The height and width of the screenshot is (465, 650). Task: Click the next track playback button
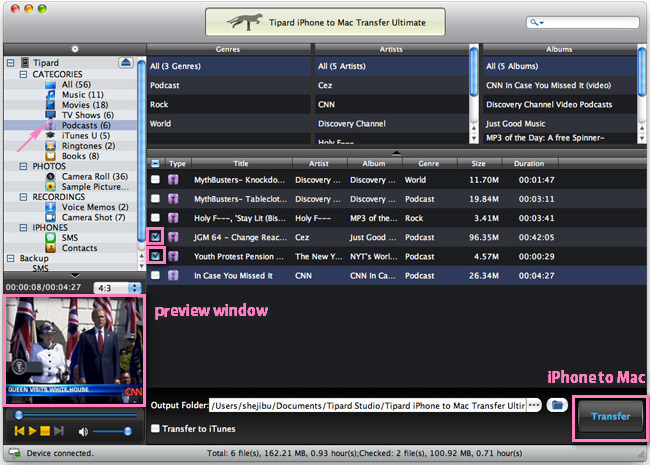coord(59,431)
